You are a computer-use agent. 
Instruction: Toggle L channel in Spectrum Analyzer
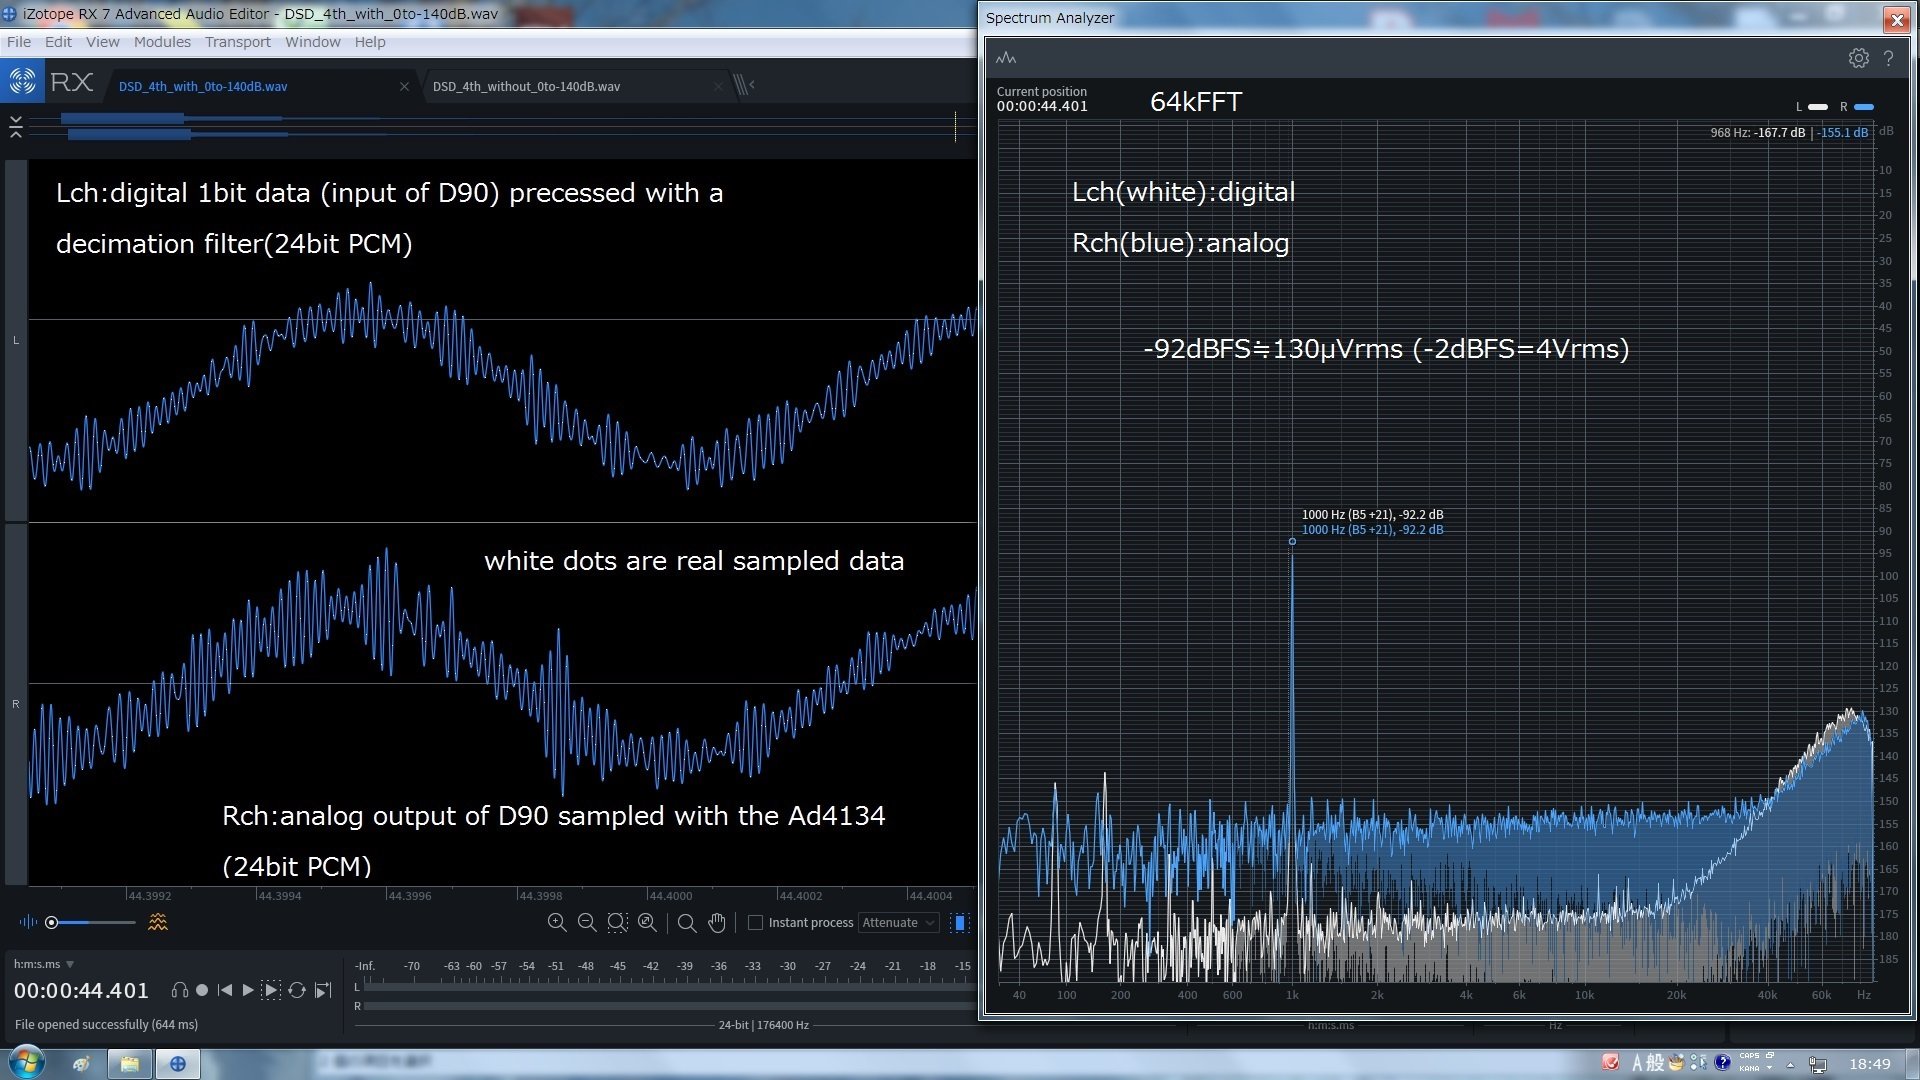click(1812, 107)
